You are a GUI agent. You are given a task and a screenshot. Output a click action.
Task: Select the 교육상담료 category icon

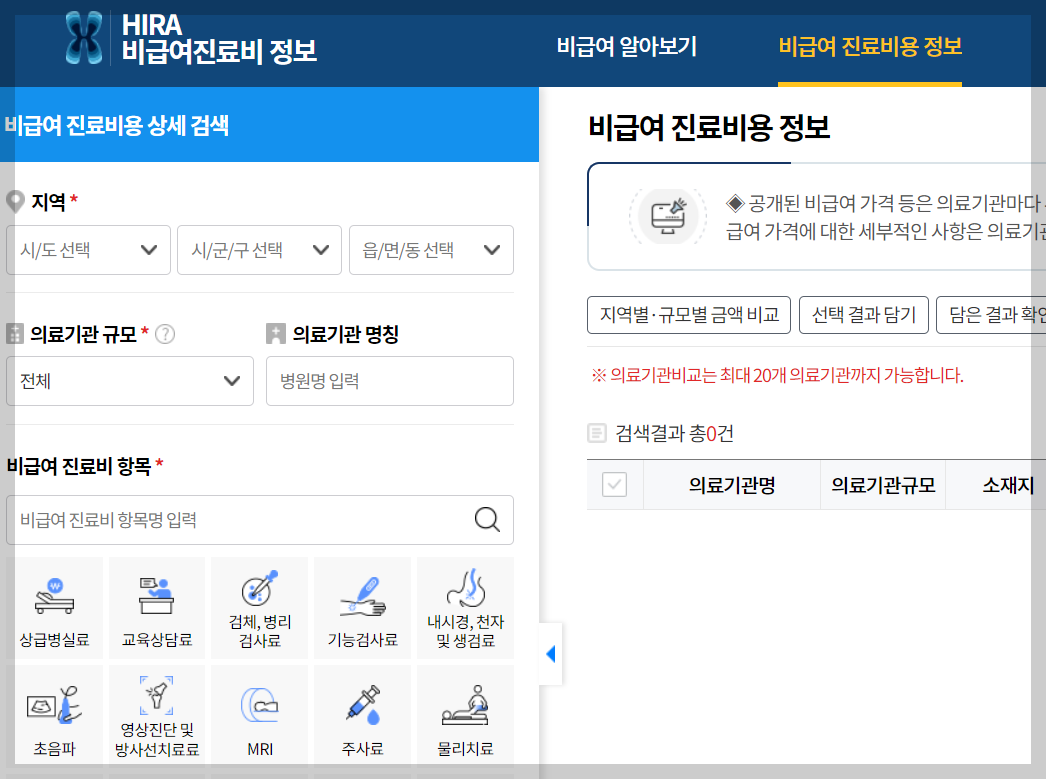(x=157, y=607)
